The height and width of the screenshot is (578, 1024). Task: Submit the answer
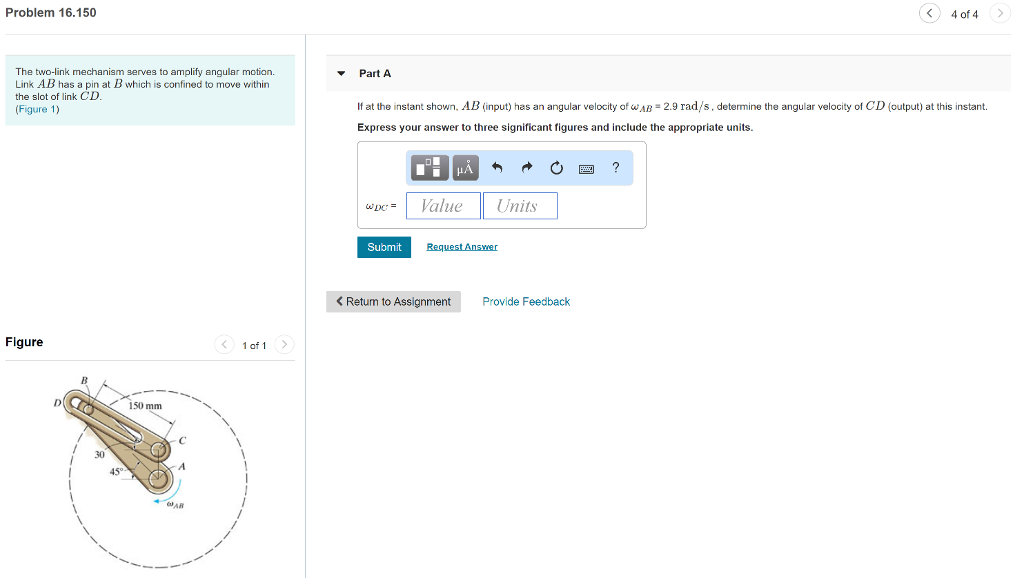383,246
